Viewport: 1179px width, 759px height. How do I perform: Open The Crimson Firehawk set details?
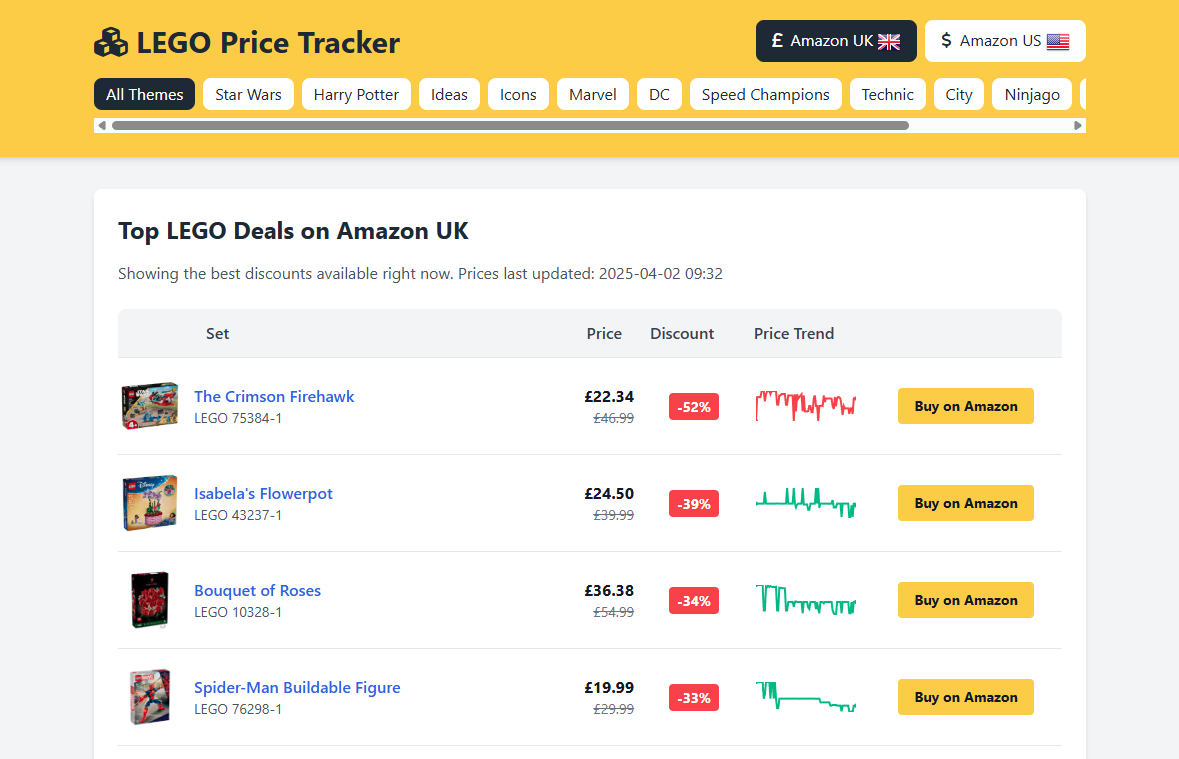[274, 396]
